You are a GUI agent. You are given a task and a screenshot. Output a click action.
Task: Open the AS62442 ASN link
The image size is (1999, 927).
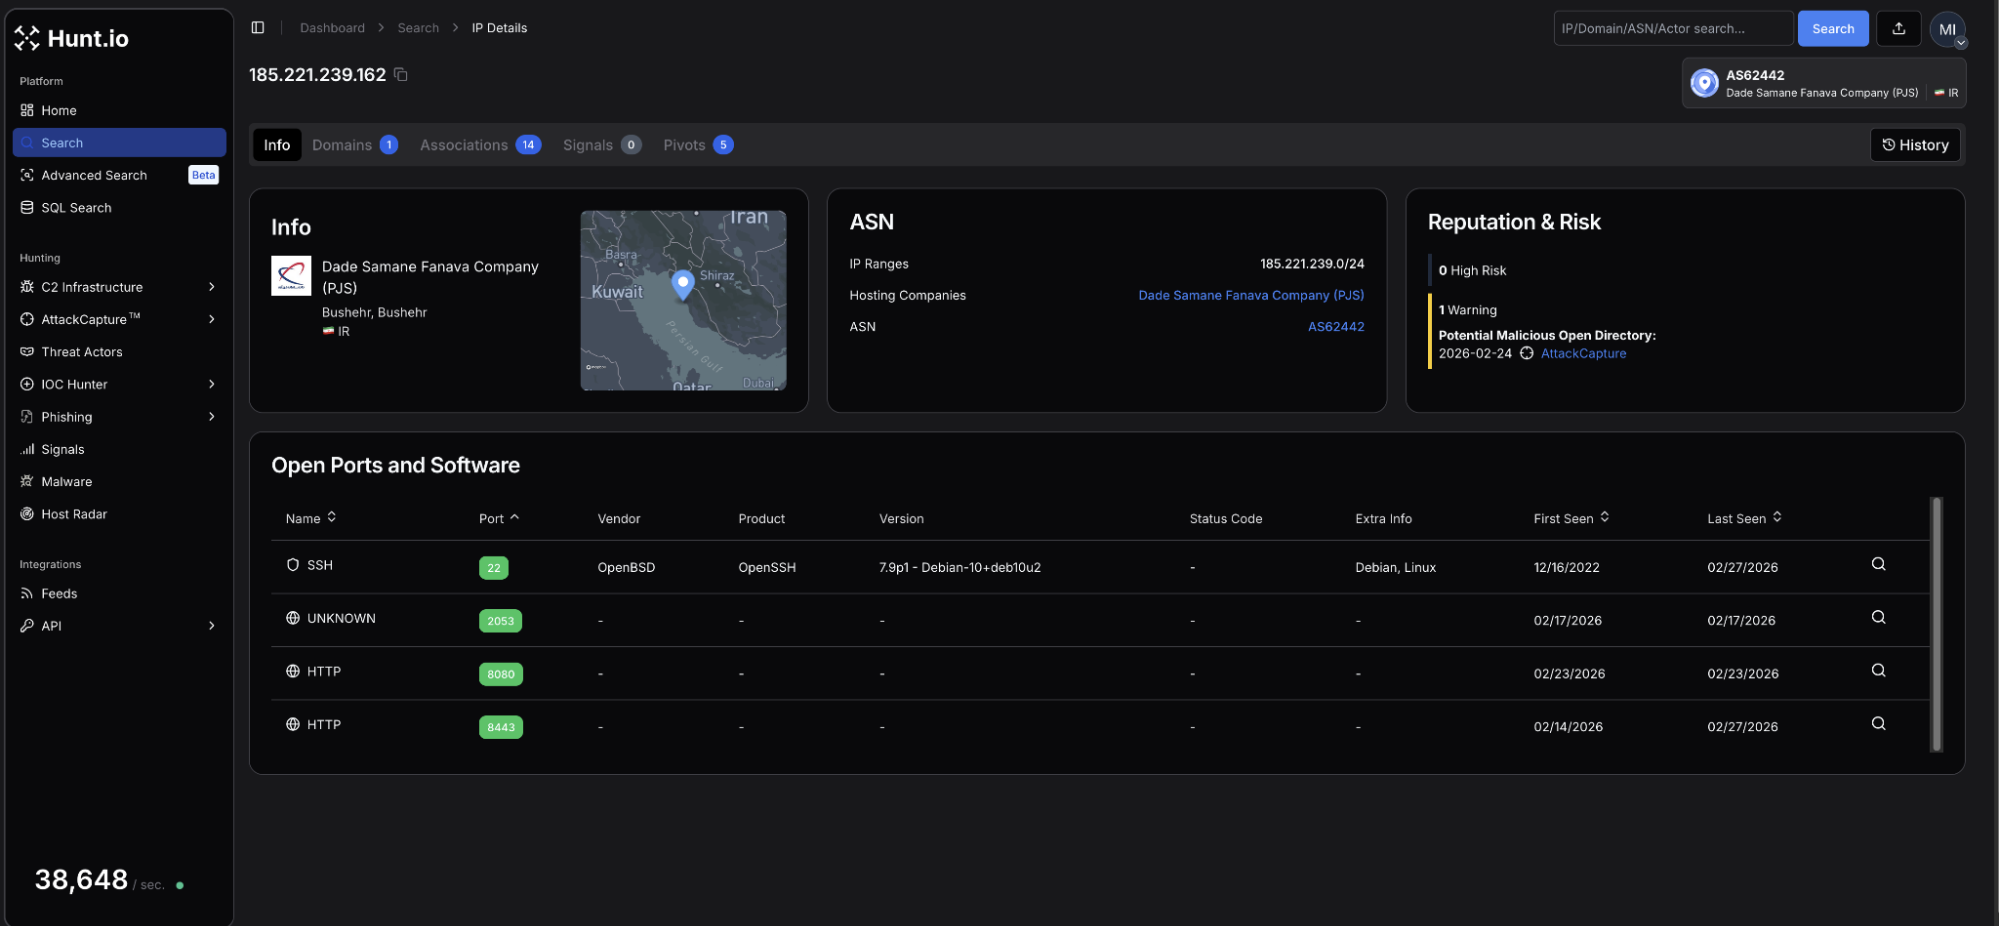click(1335, 327)
